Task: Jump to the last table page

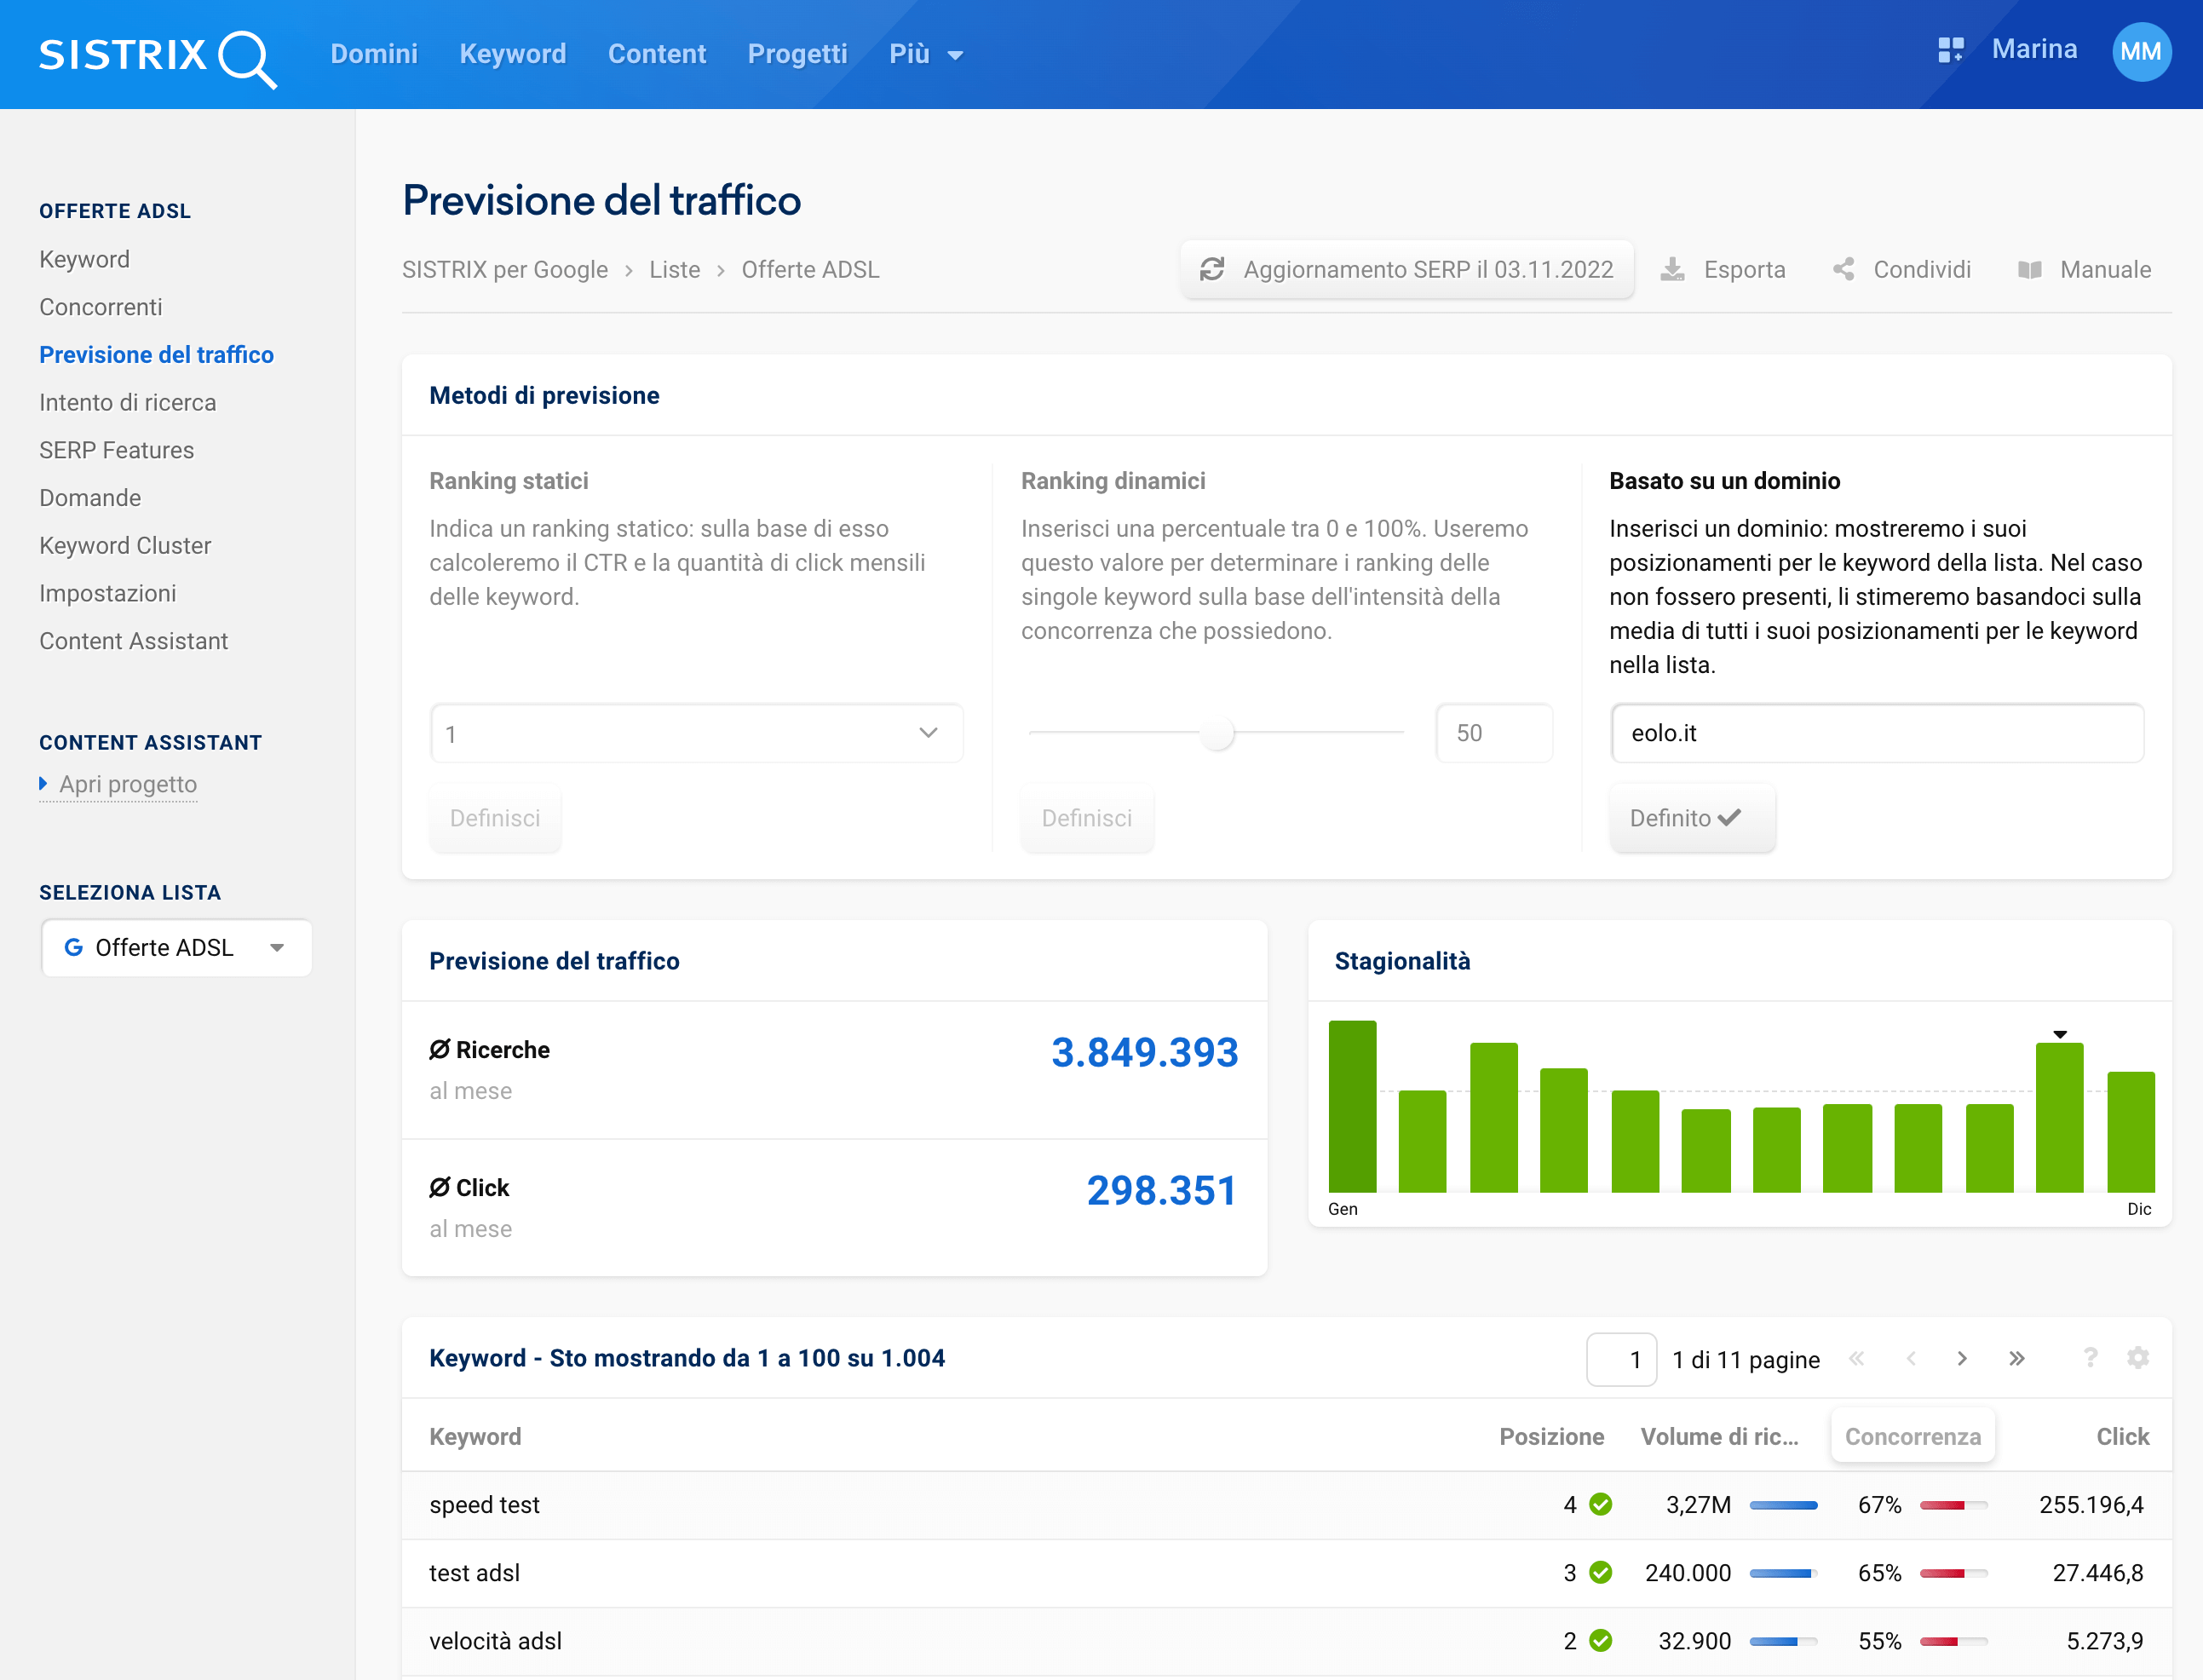Action: tap(2017, 1358)
